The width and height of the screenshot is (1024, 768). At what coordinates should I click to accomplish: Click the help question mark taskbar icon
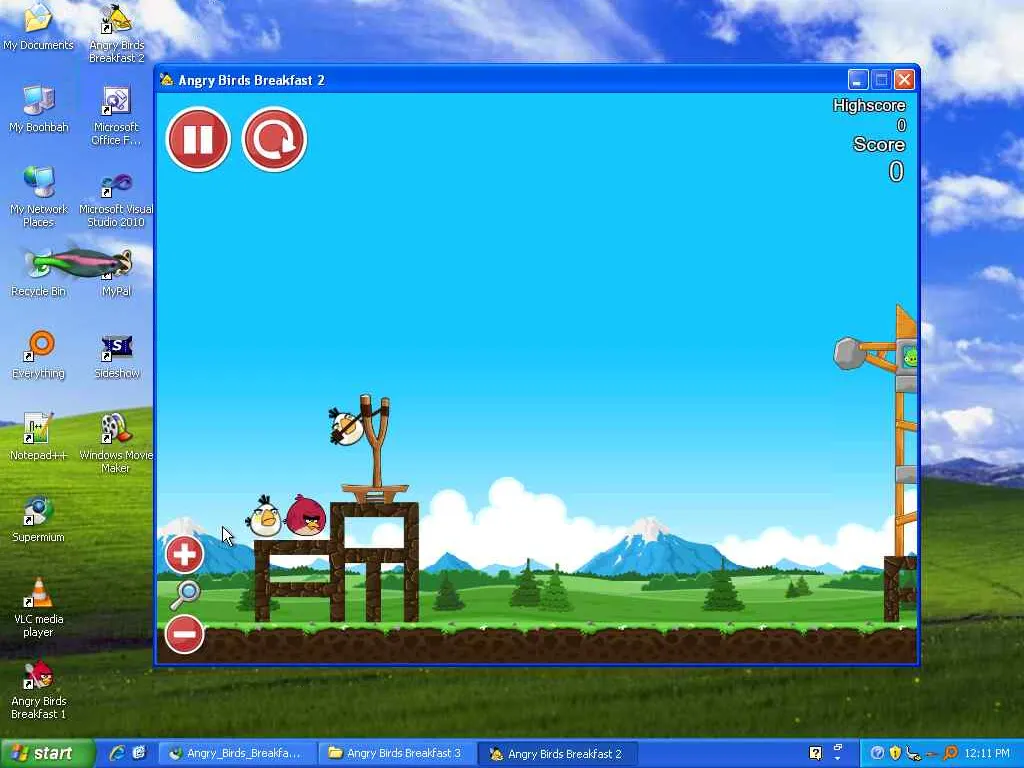(x=816, y=753)
